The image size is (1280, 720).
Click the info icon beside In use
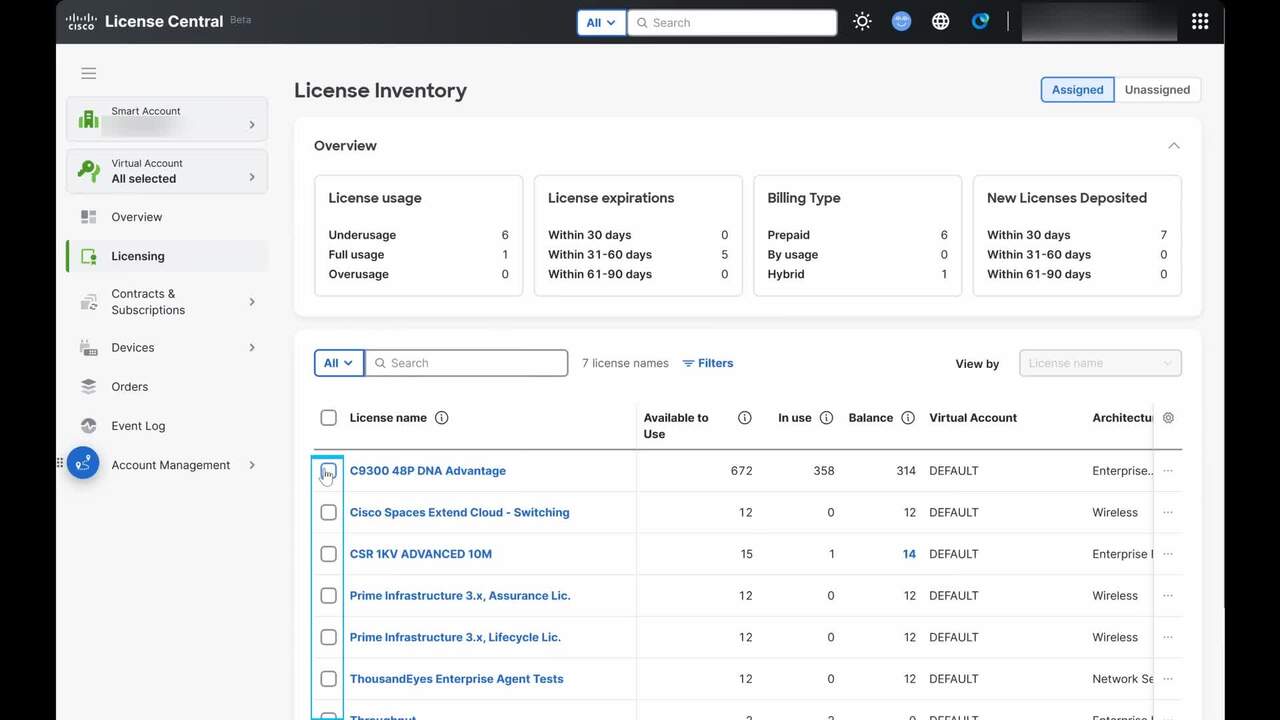click(826, 418)
